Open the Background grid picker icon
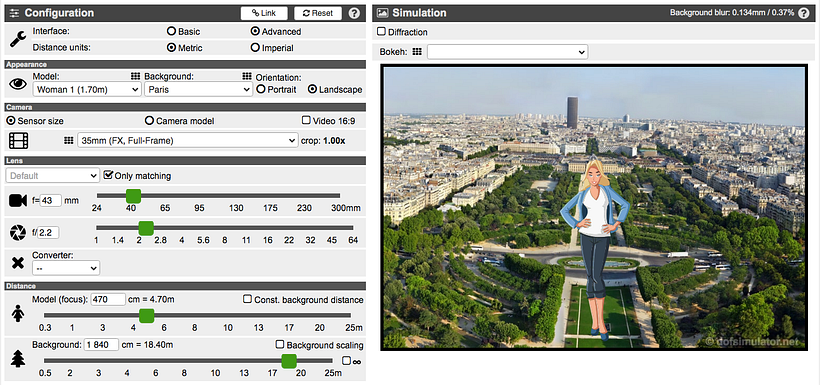This screenshot has width=820, height=385. pyautogui.click(x=247, y=76)
